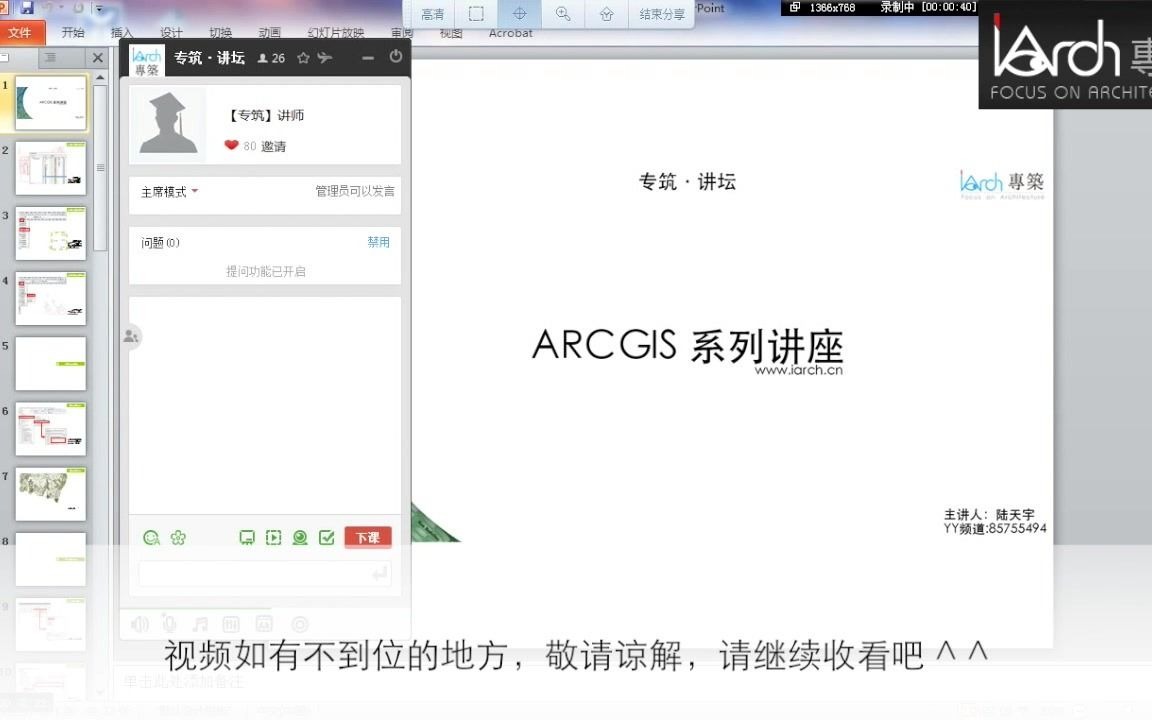Toggle 高清 HD quality on the sharing toolbar
Screen dimensions: 1152x720
pyautogui.click(x=432, y=14)
